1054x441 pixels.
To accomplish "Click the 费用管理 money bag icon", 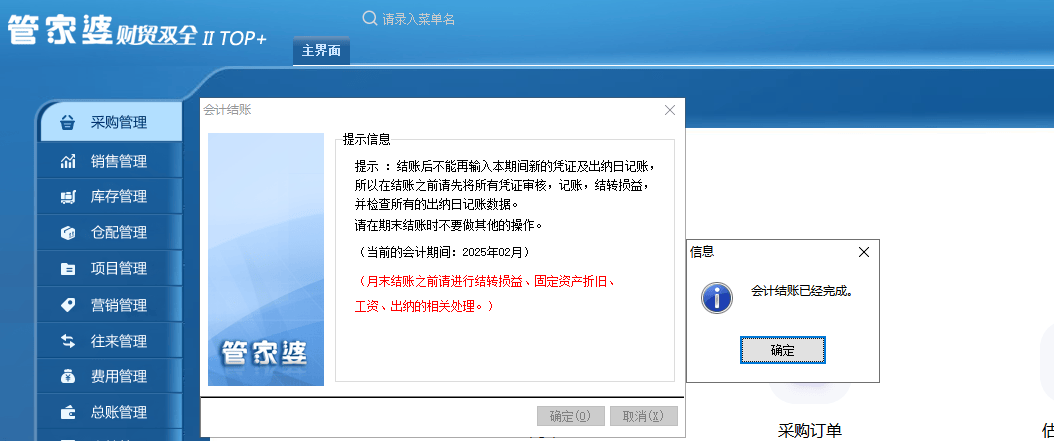I will 68,376.
